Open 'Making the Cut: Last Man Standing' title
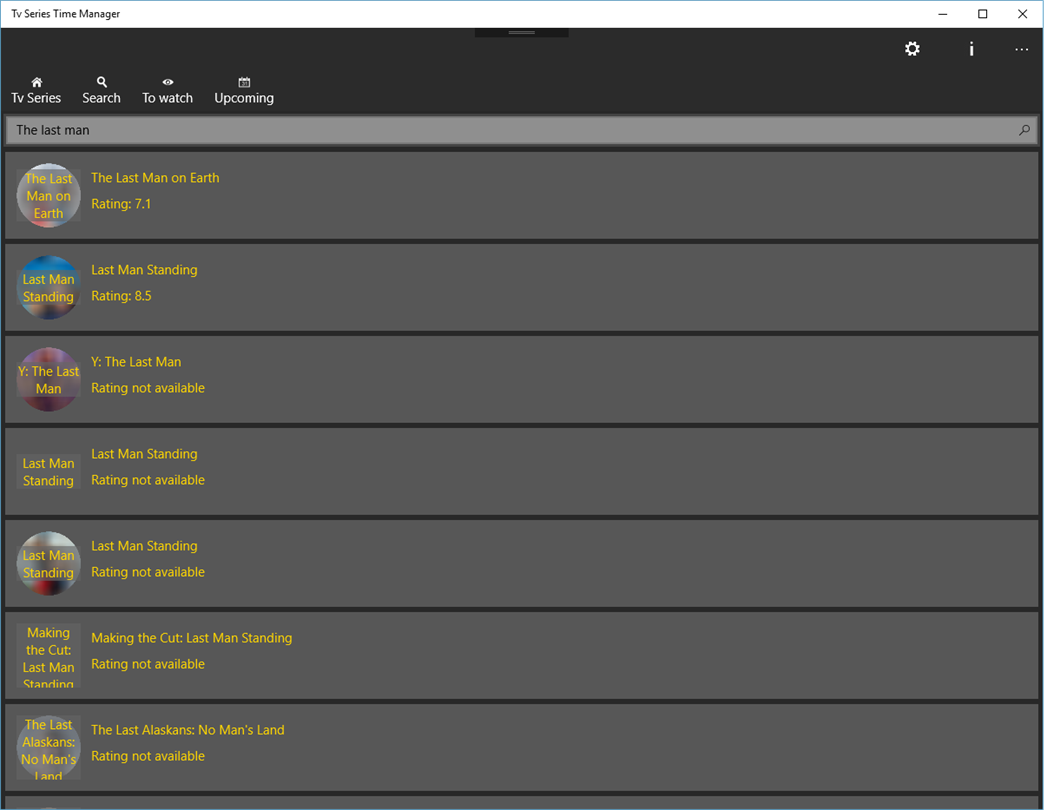This screenshot has width=1044, height=810. 192,638
